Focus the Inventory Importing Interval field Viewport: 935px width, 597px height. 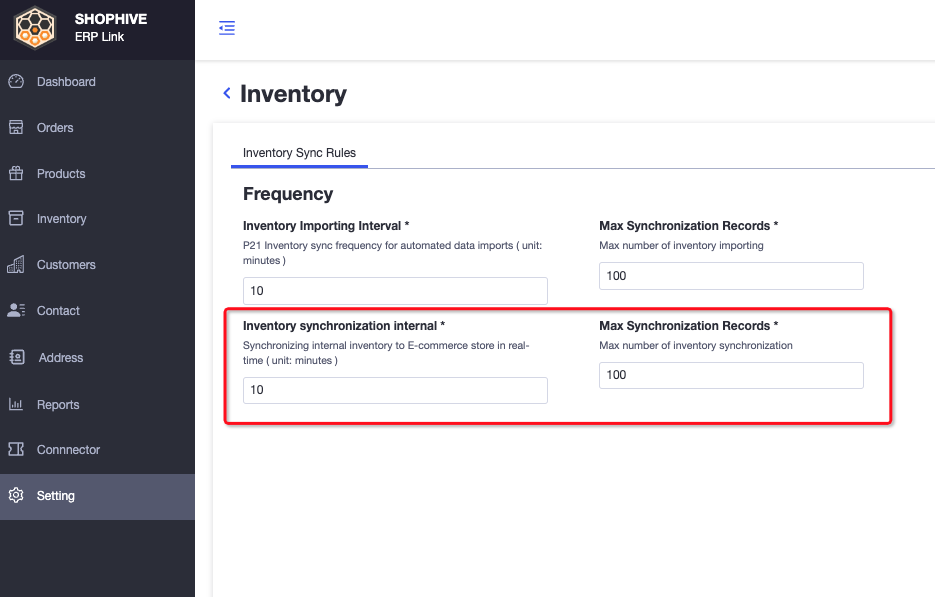point(395,291)
